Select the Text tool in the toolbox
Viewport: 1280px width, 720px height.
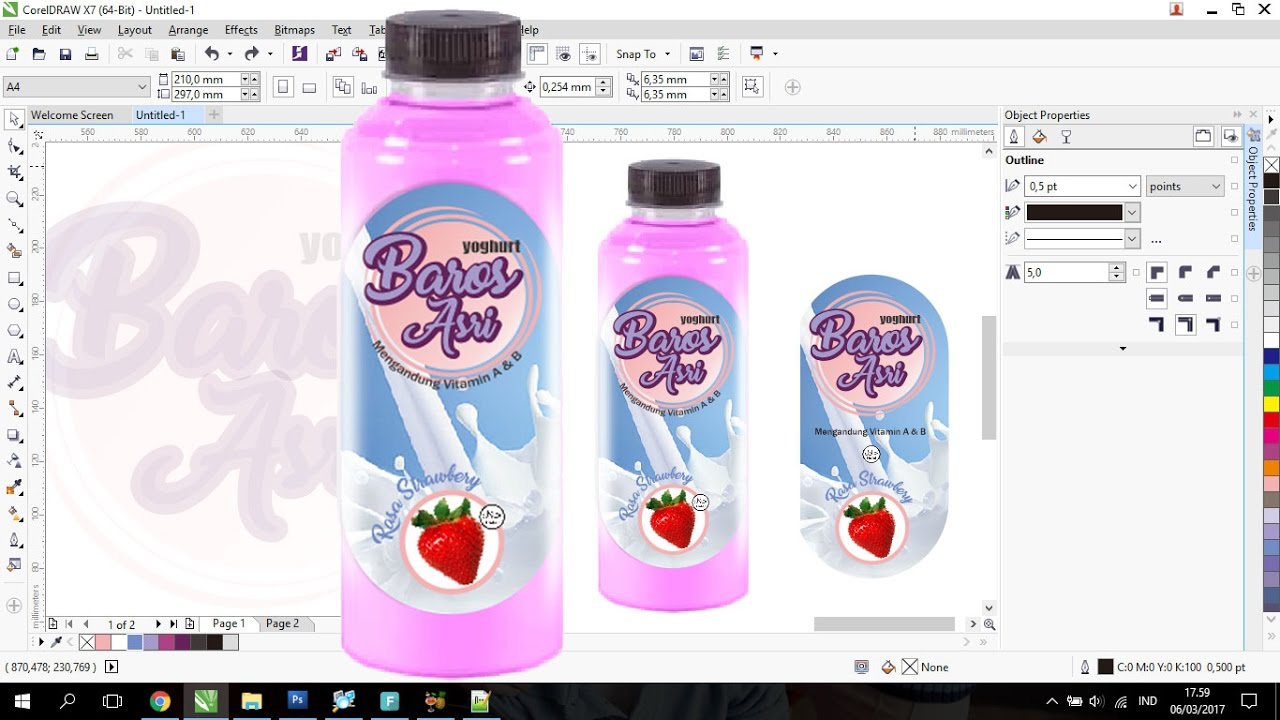click(15, 356)
